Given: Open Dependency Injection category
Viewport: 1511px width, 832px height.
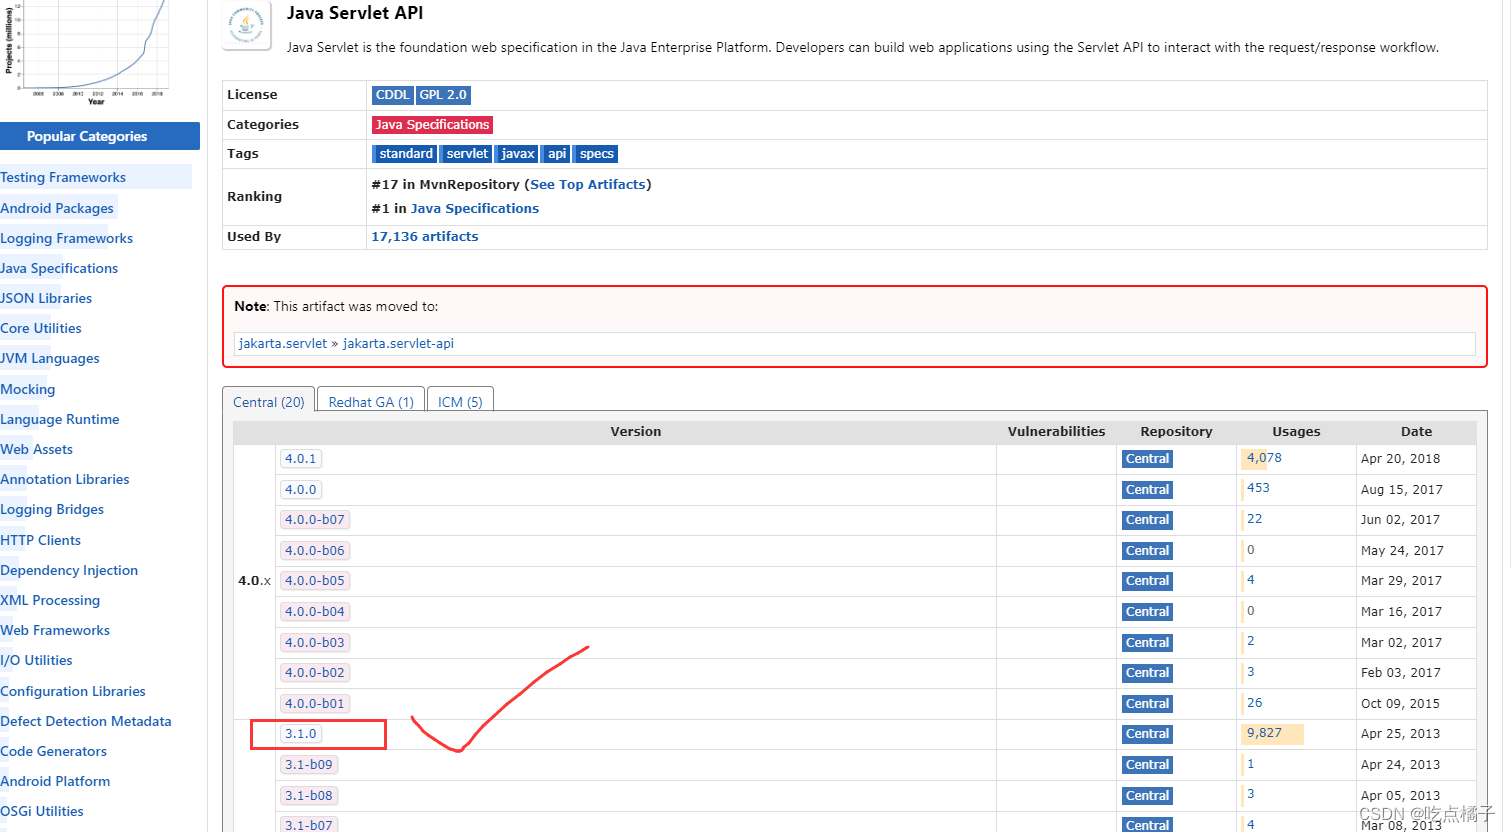Looking at the screenshot, I should (x=69, y=570).
